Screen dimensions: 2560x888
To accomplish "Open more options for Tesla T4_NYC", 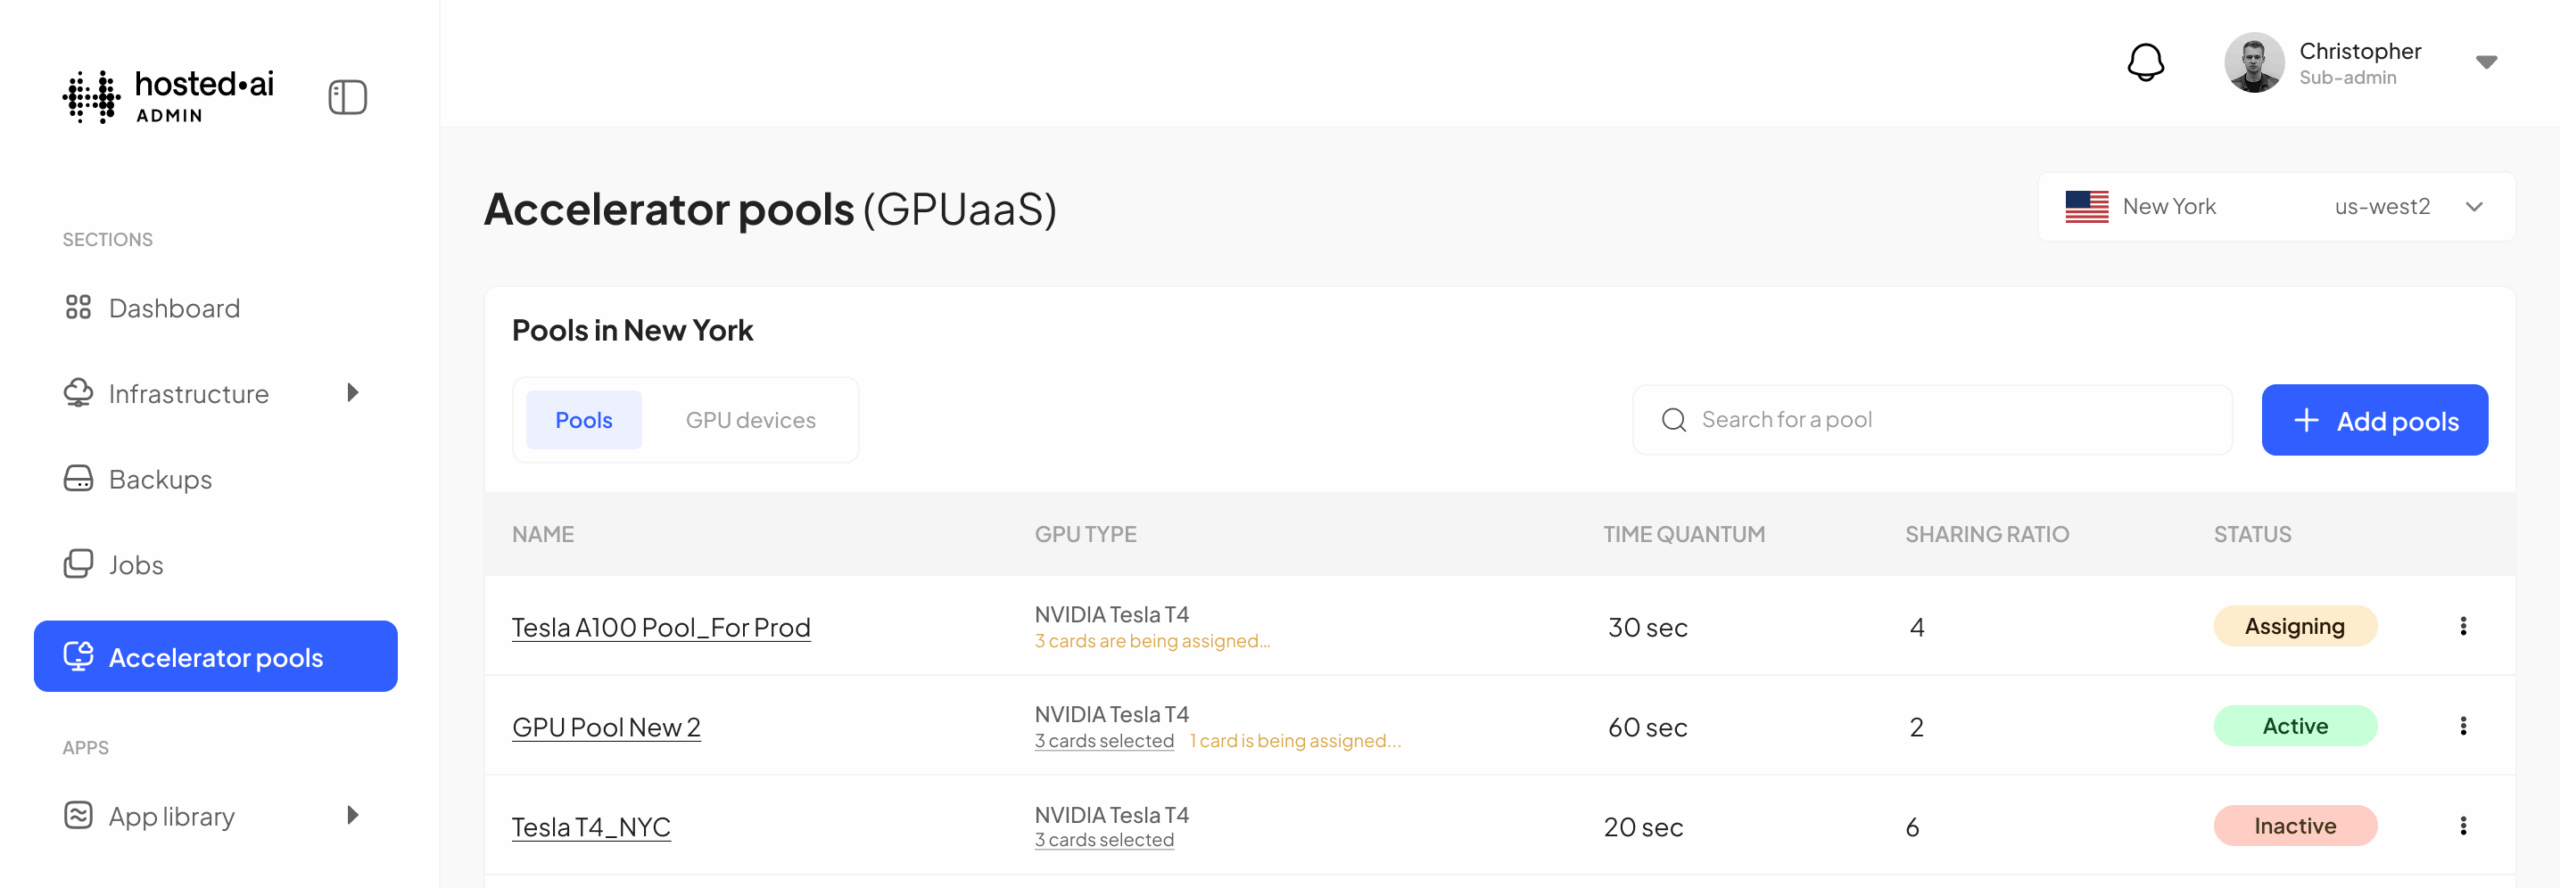I will tap(2463, 826).
